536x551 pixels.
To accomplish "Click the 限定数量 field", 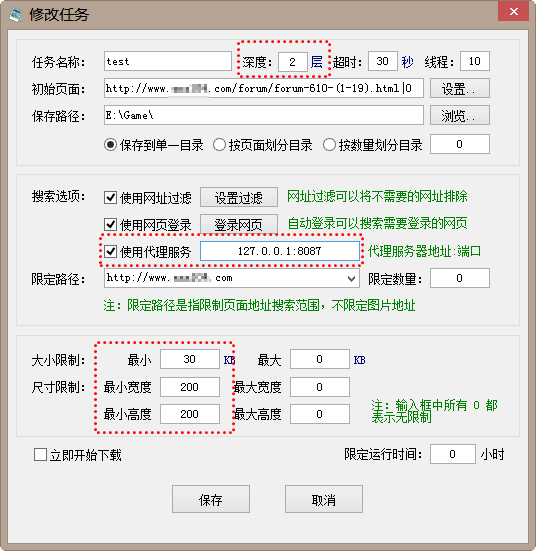I will (x=460, y=278).
